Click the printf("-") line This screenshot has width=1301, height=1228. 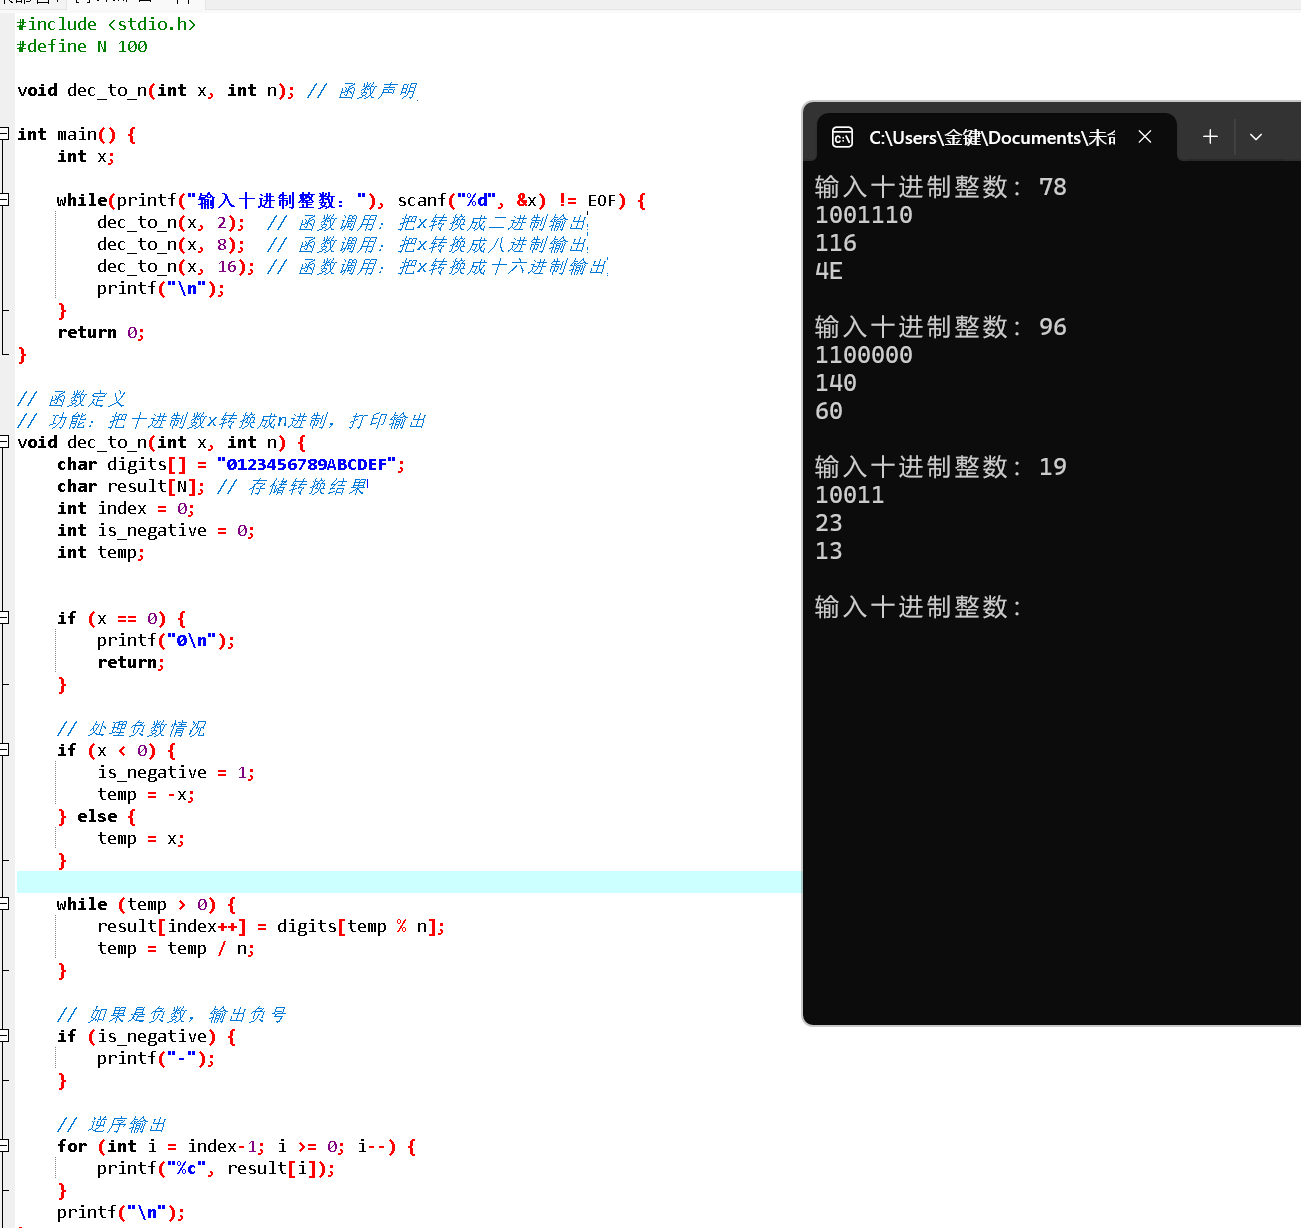click(x=156, y=1058)
